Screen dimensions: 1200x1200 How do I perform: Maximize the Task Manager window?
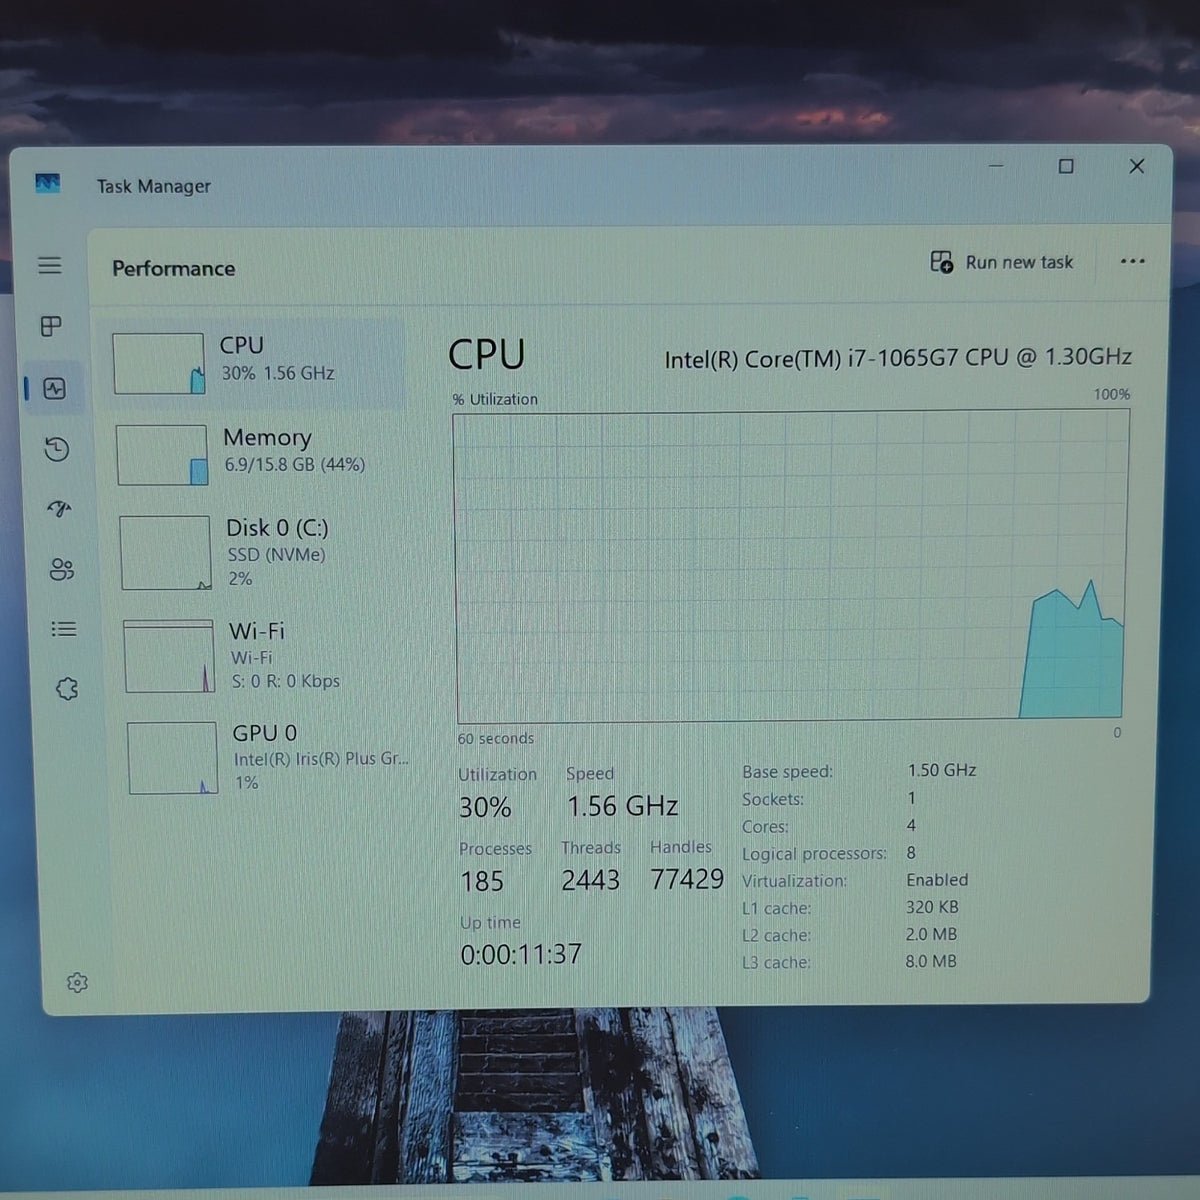tap(1066, 166)
